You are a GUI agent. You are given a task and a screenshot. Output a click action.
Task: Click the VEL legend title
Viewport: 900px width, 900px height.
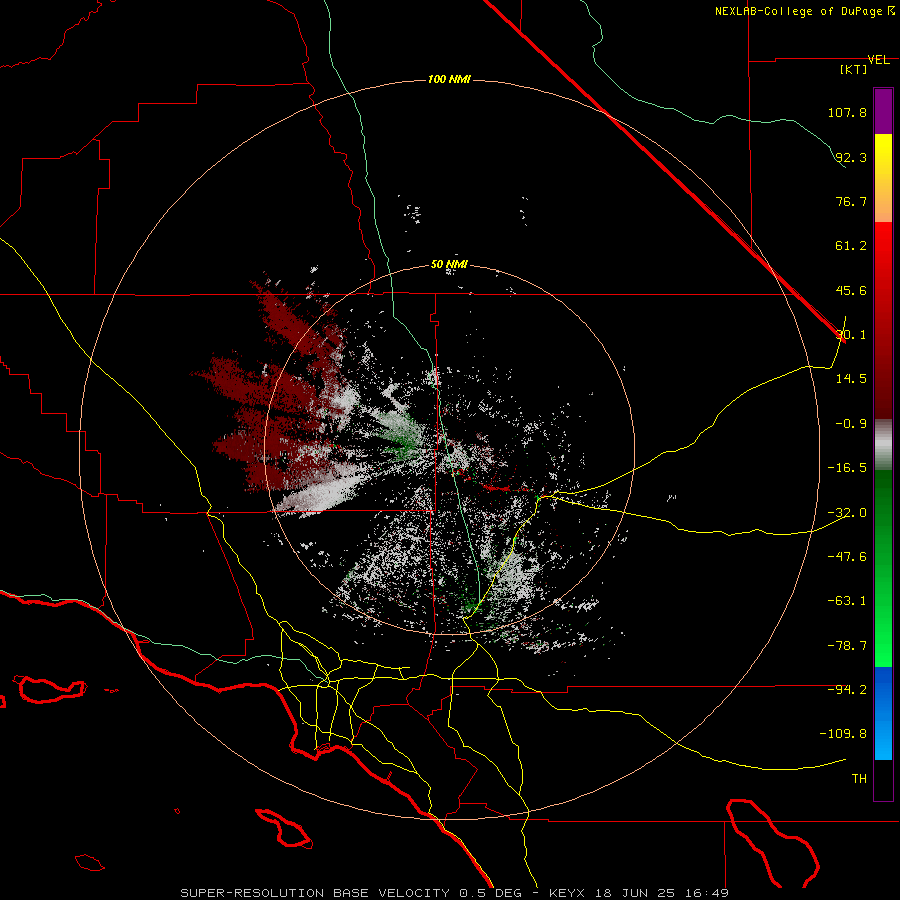pos(878,60)
